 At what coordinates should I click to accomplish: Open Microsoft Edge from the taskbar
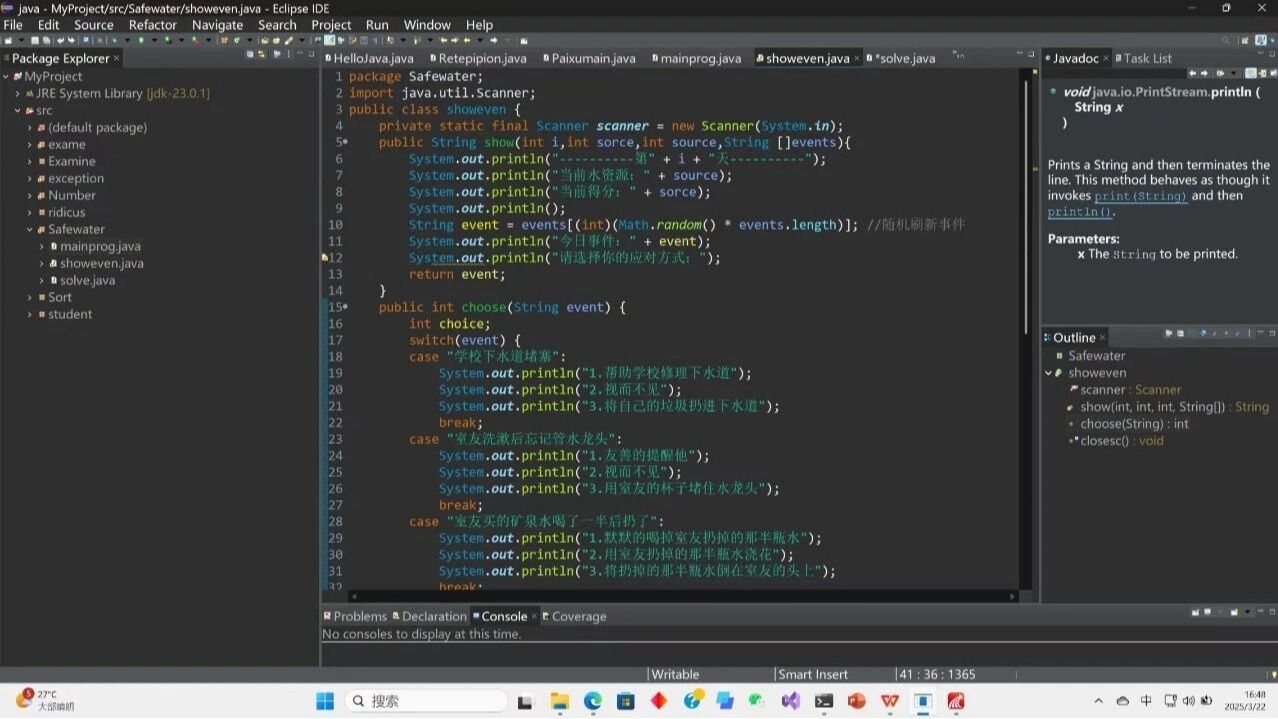593,701
